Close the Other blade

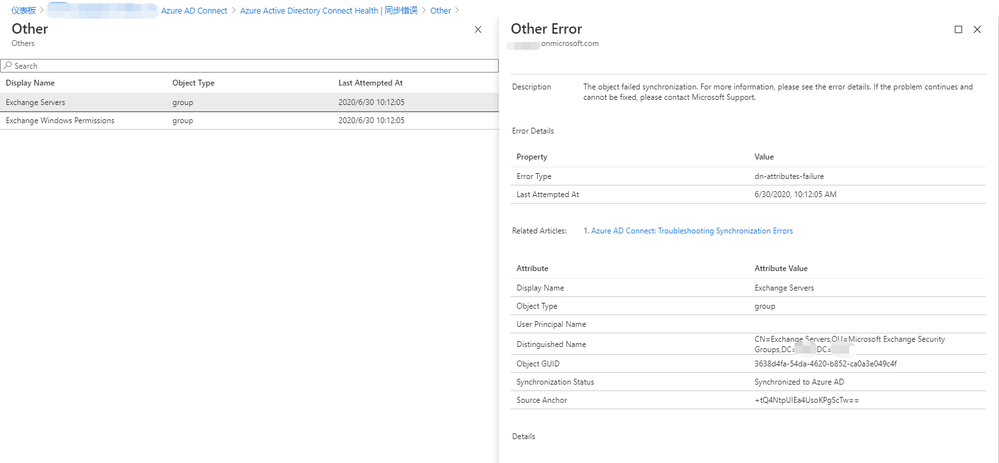[478, 29]
